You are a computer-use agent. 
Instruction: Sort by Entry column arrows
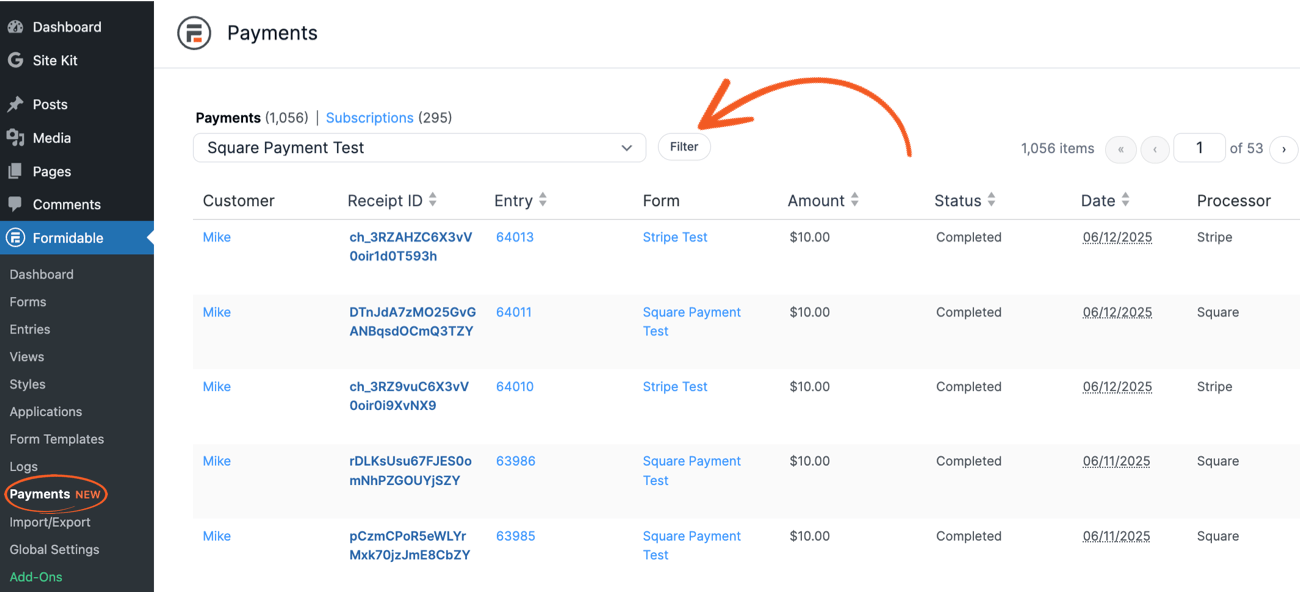pyautogui.click(x=543, y=200)
